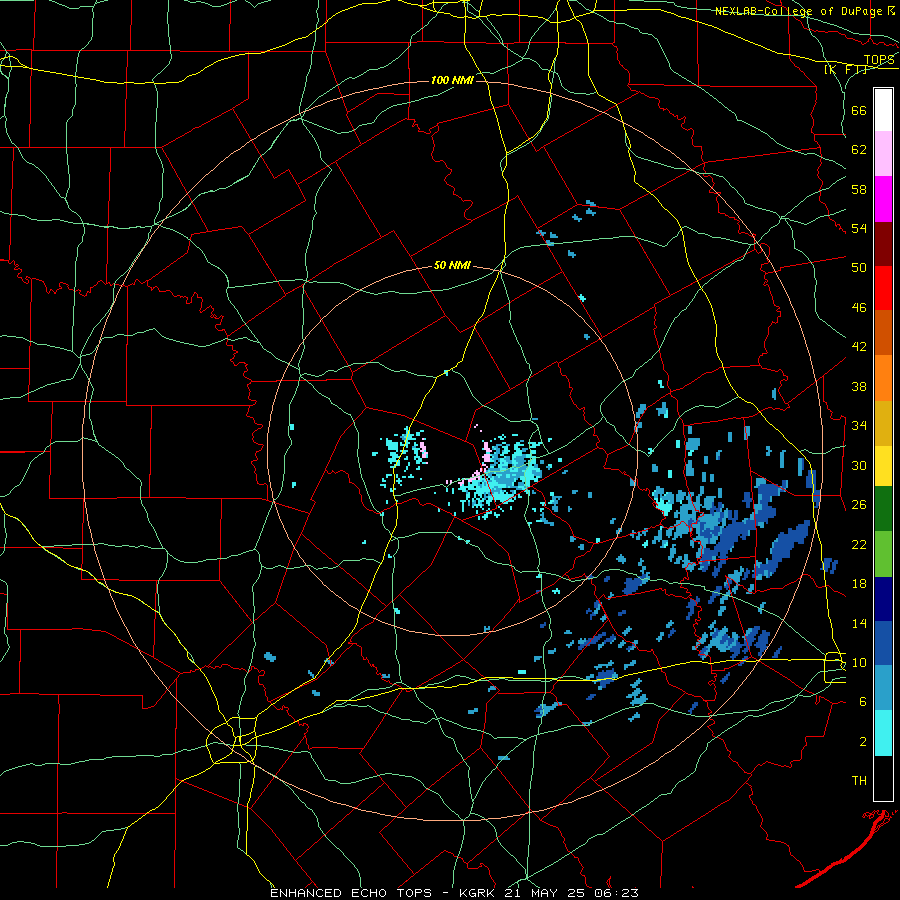Click the "TH" threshold legend label
The image size is (900, 900).
859,781
